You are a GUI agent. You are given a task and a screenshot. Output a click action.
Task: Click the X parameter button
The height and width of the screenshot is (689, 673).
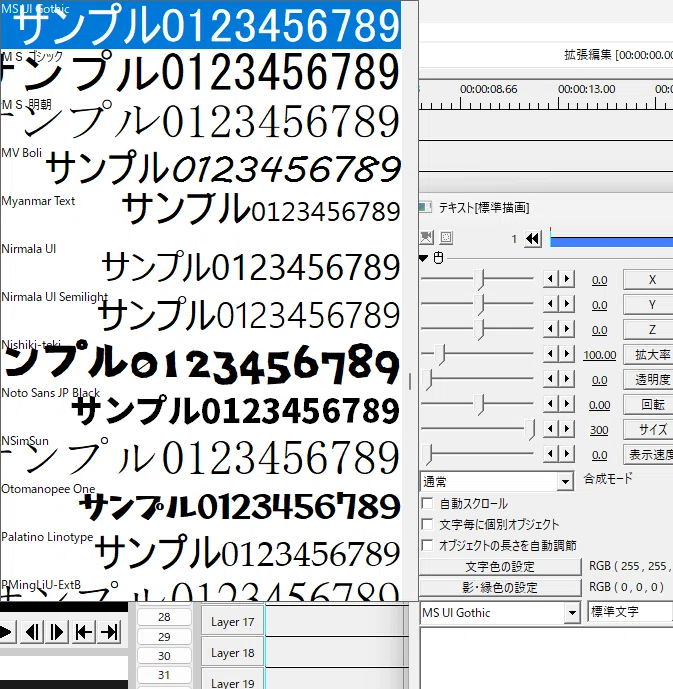click(648, 279)
